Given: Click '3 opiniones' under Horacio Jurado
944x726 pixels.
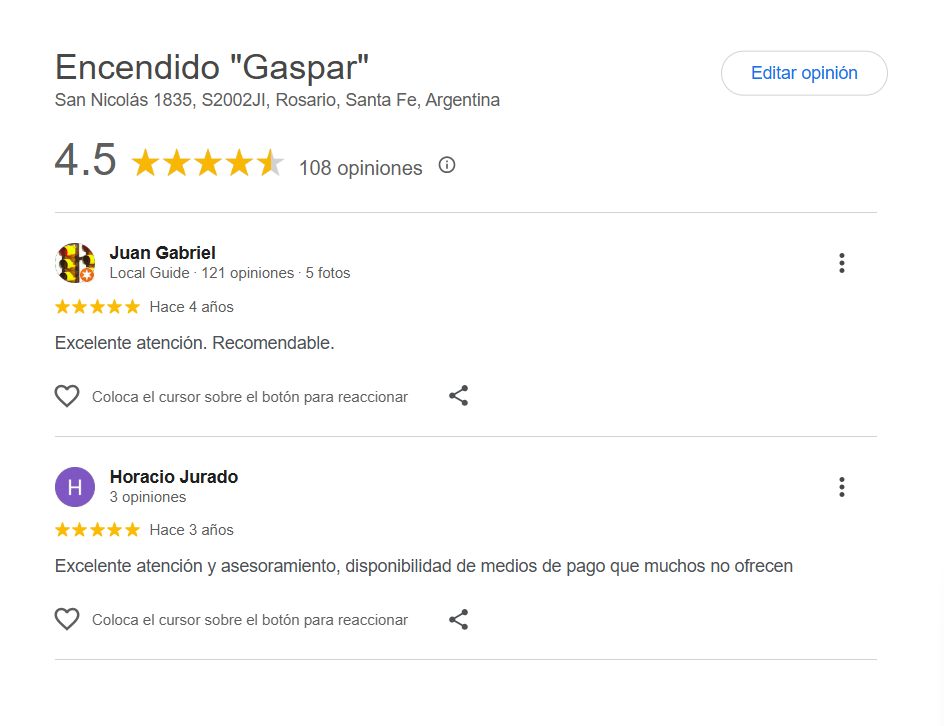Looking at the screenshot, I should 148,497.
